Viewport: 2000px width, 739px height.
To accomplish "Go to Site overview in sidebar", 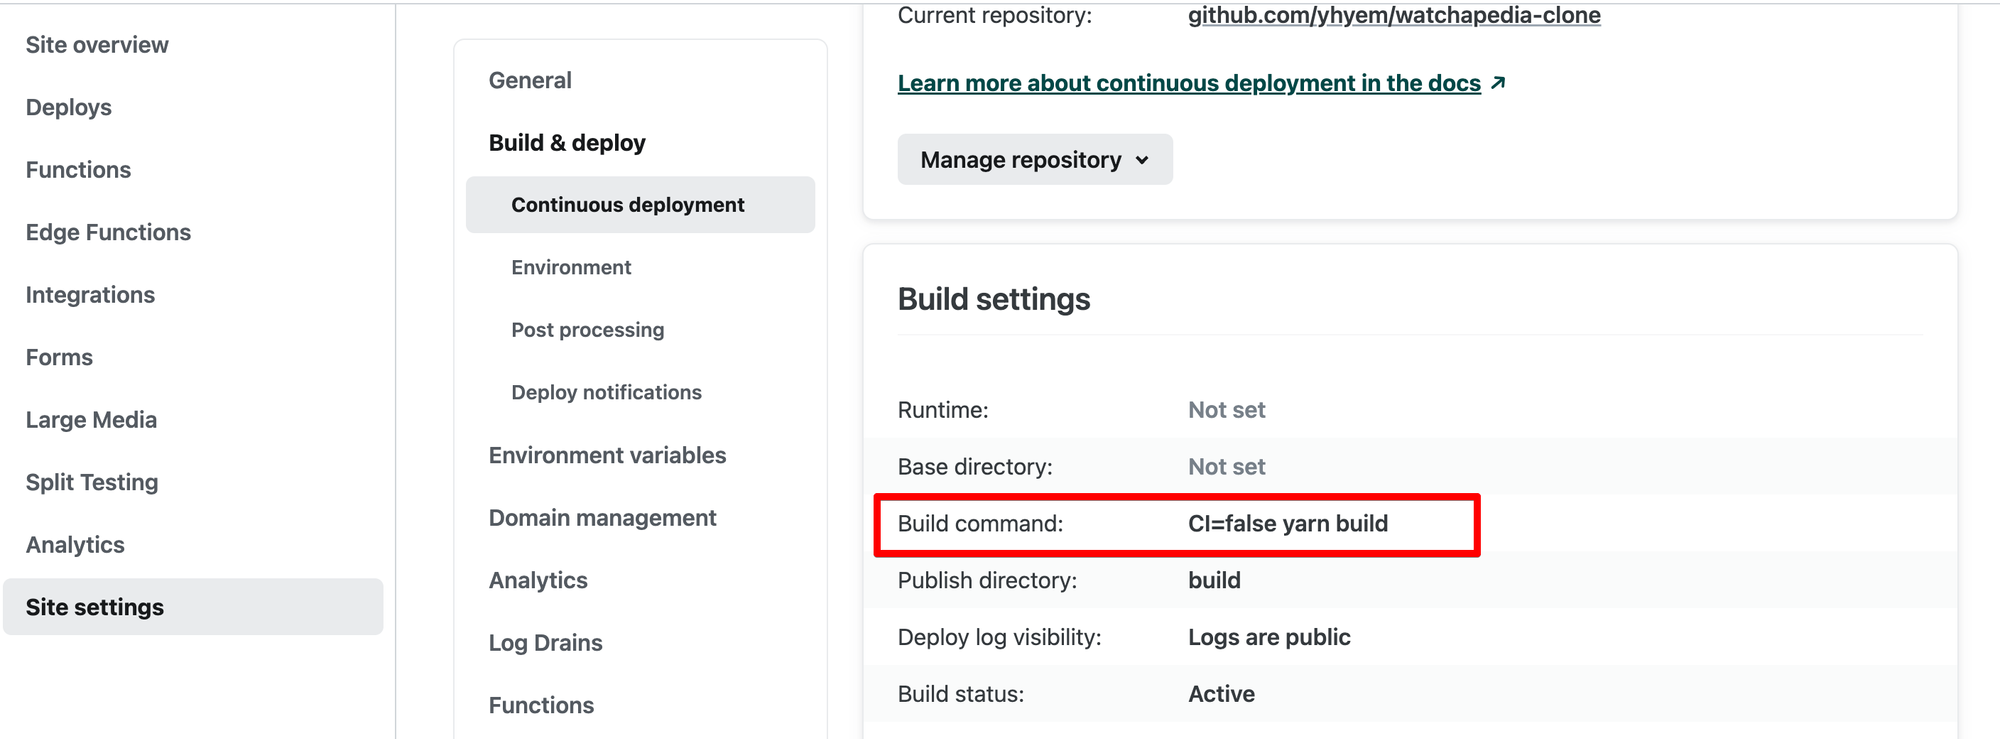I will click(97, 45).
